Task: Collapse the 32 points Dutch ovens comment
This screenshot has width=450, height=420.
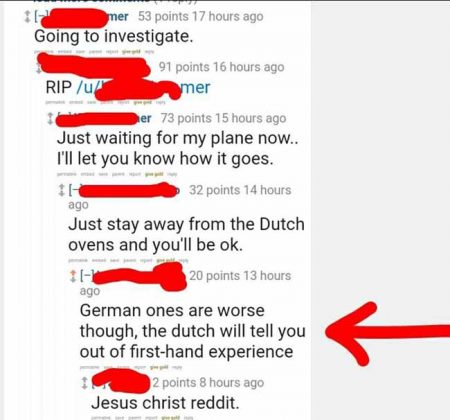Action: pyautogui.click(x=74, y=190)
